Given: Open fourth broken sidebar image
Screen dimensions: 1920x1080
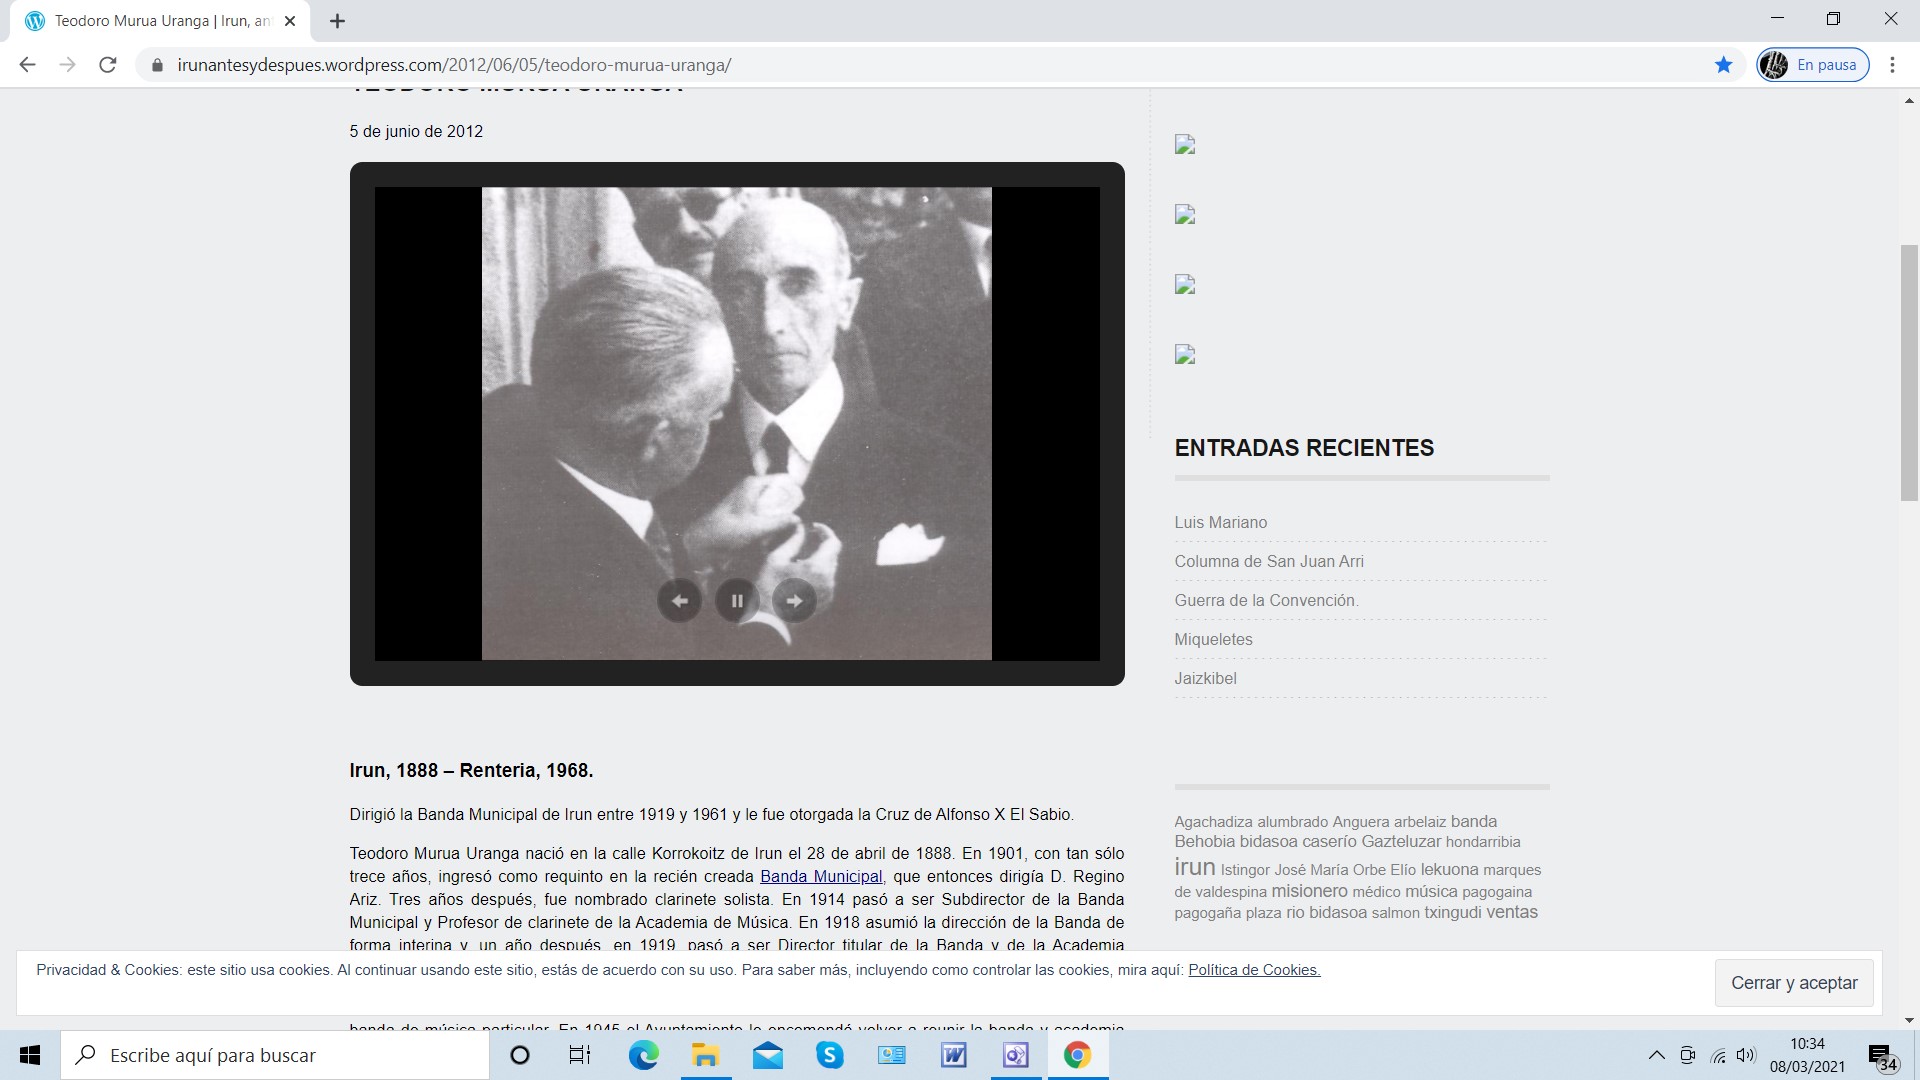Looking at the screenshot, I should click(1185, 355).
